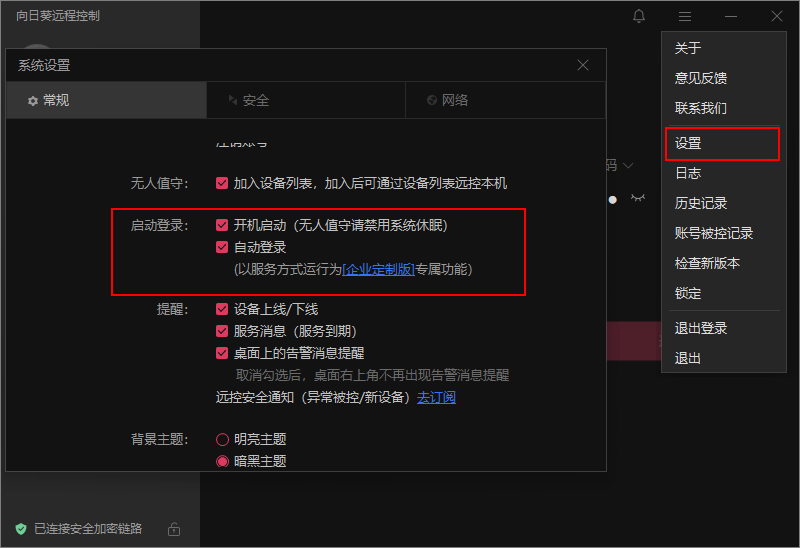Screen dimensions: 800x548
Task: Close the 系统设置 dialog
Action: (583, 65)
